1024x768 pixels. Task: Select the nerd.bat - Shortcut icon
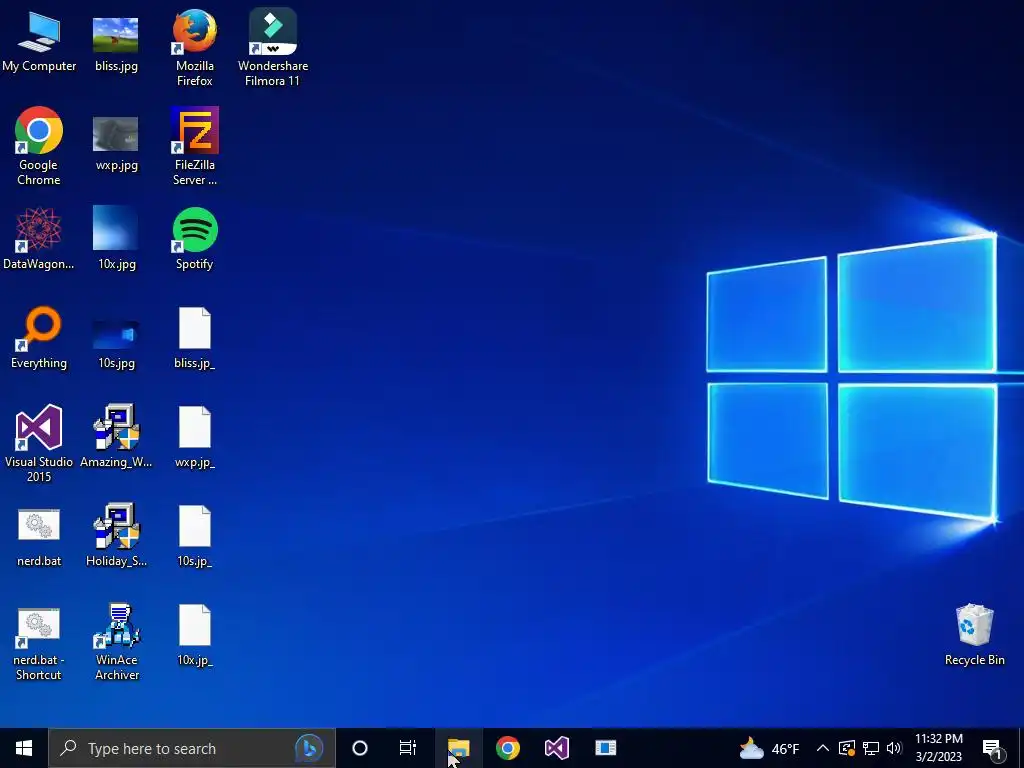[x=39, y=644]
